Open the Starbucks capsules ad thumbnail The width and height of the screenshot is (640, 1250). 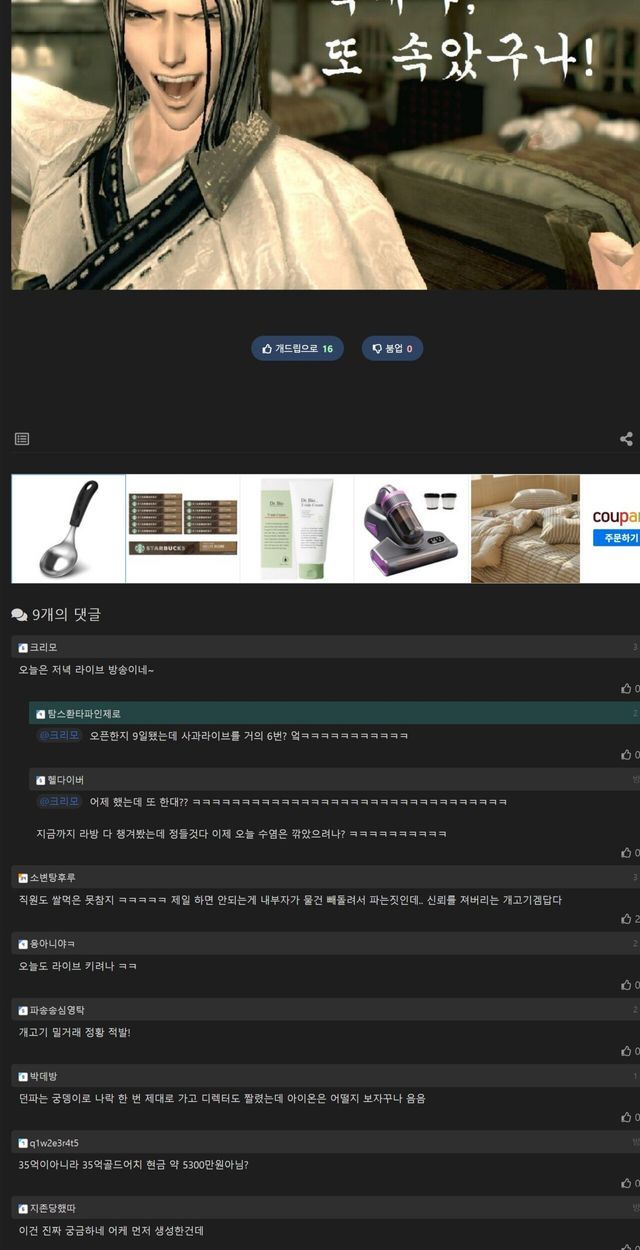pos(183,529)
